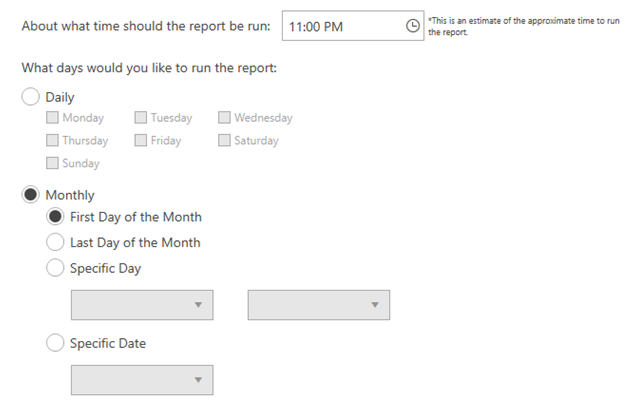Check the Tuesday checkbox

coord(141,117)
